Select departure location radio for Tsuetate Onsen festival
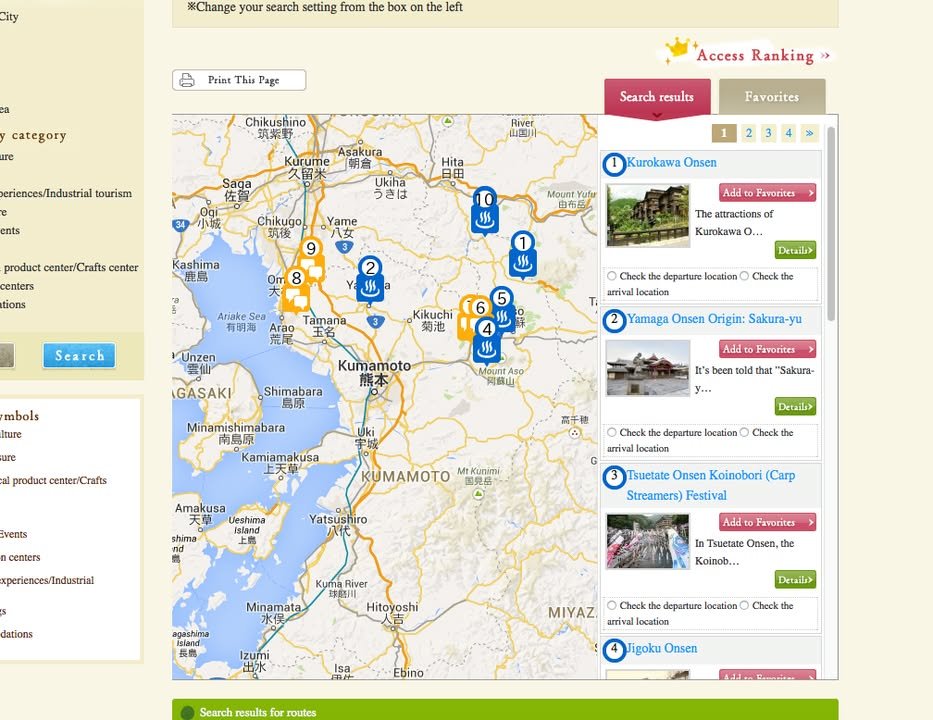The image size is (933, 720). tap(612, 606)
